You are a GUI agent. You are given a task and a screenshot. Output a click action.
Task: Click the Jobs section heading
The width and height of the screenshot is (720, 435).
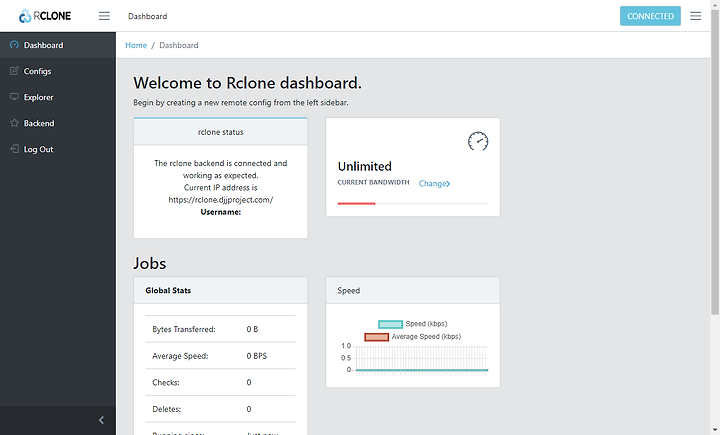pos(150,263)
